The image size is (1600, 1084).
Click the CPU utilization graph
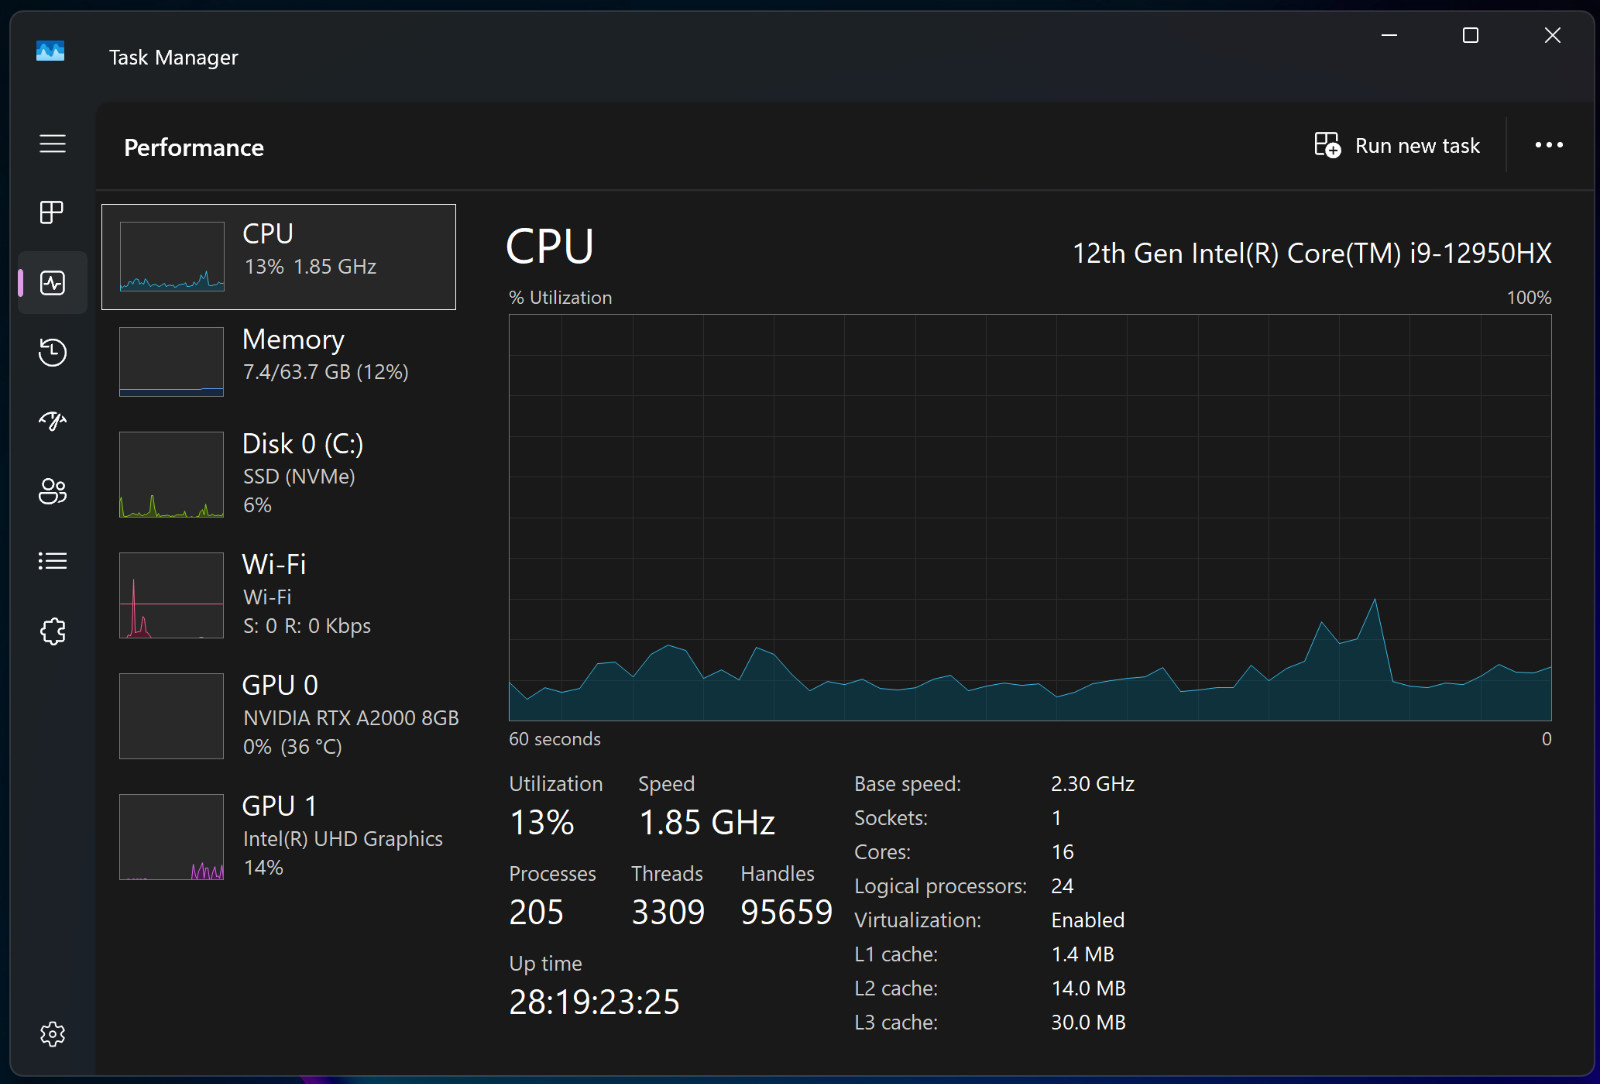(1030, 518)
